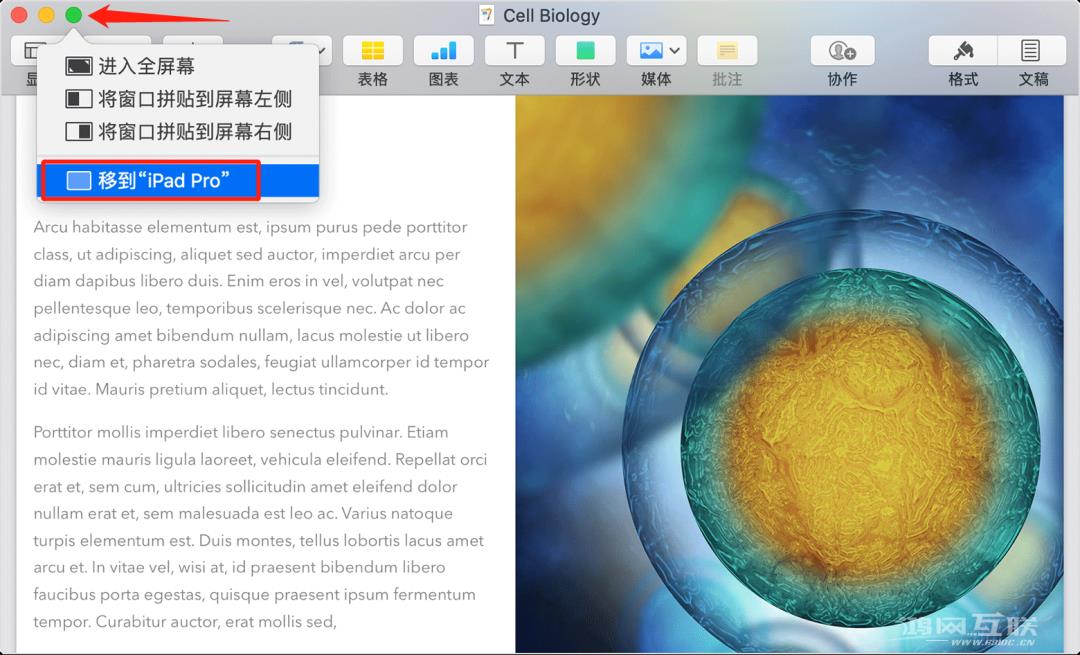Insert a table with the 表格 icon
The width and height of the screenshot is (1080, 655).
point(372,50)
